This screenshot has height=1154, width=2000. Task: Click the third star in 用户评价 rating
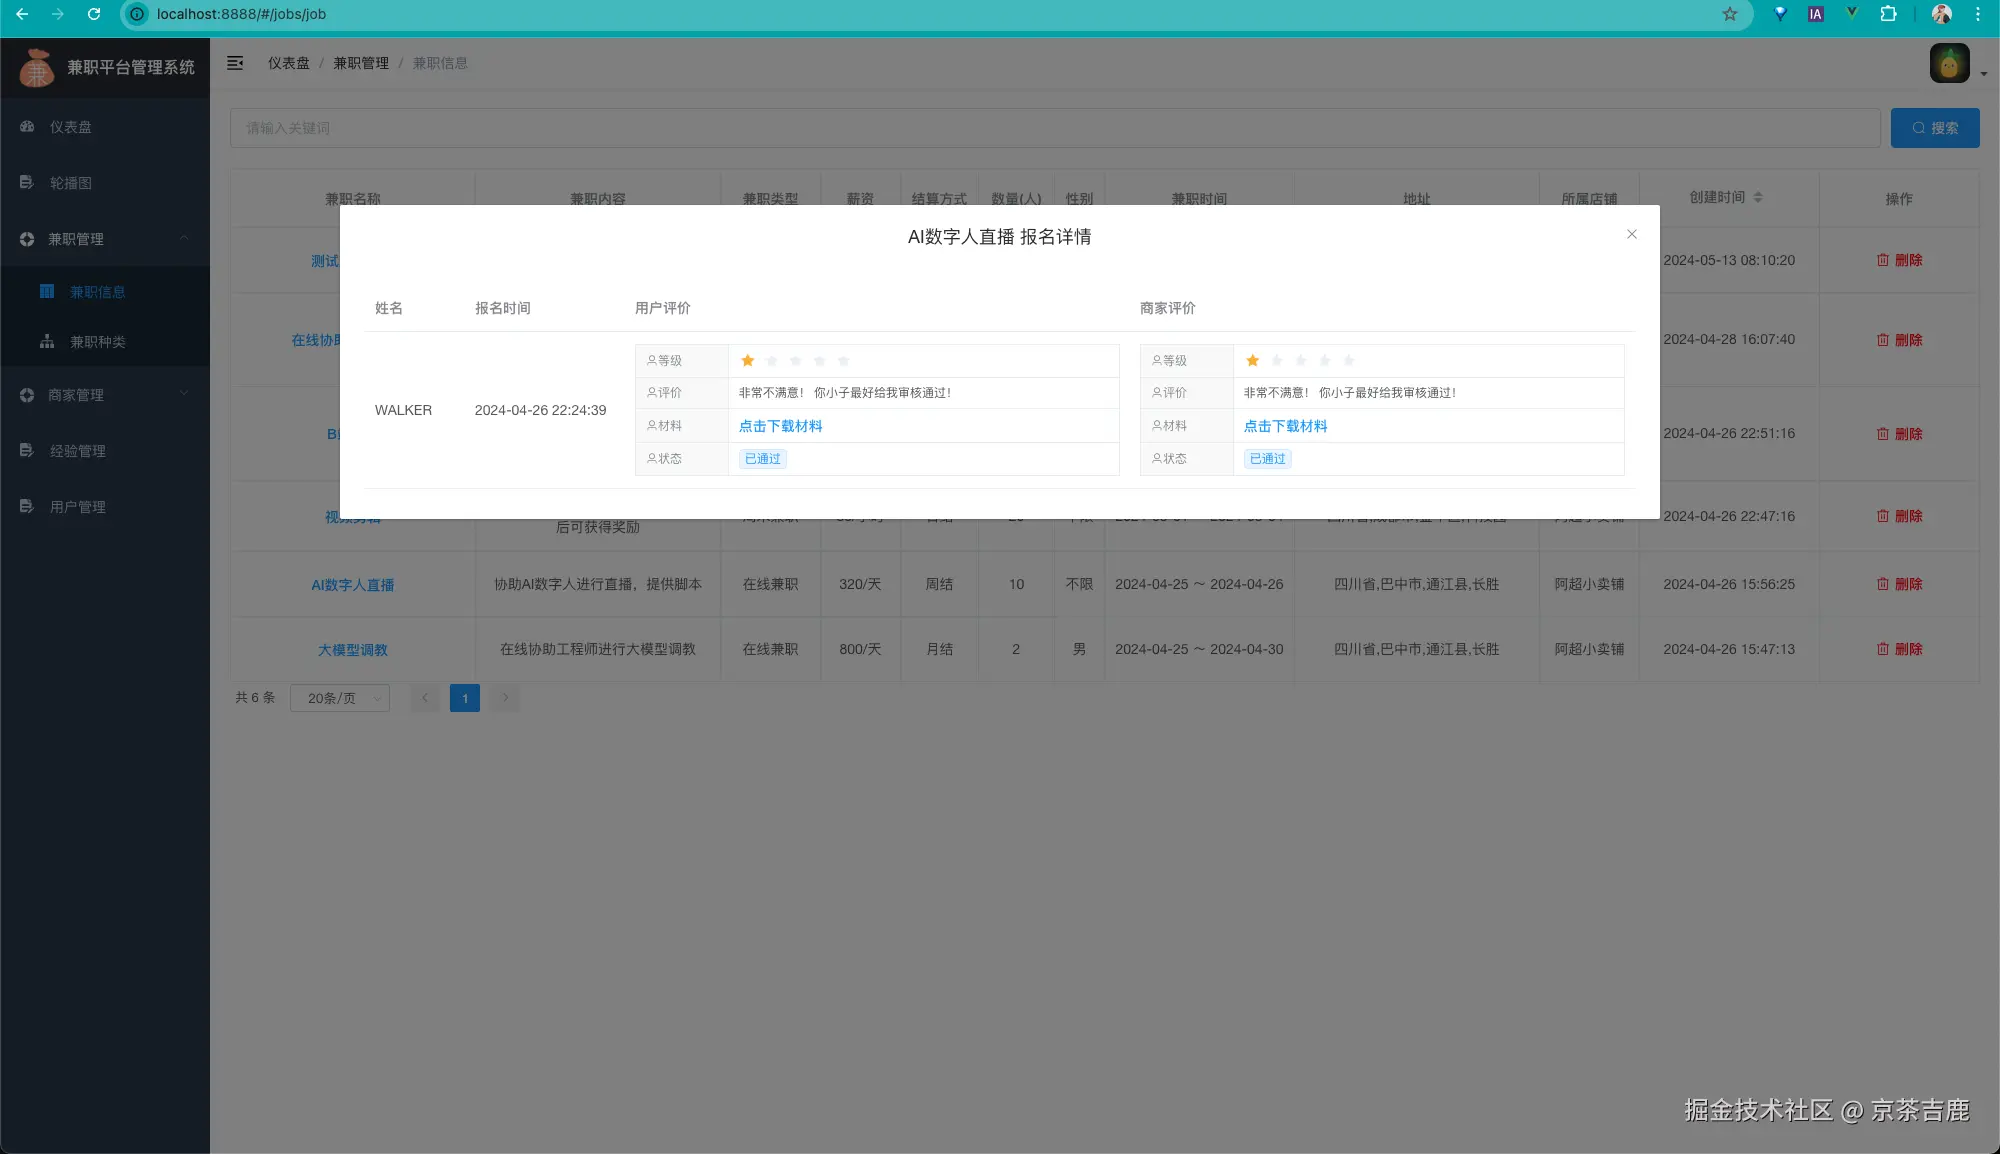pyautogui.click(x=796, y=361)
